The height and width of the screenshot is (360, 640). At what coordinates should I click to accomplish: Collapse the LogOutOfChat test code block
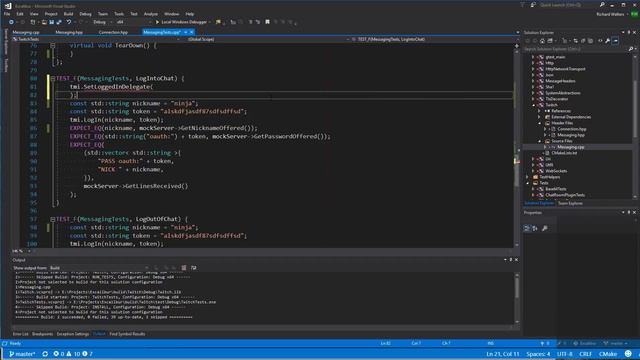[x=53, y=219]
